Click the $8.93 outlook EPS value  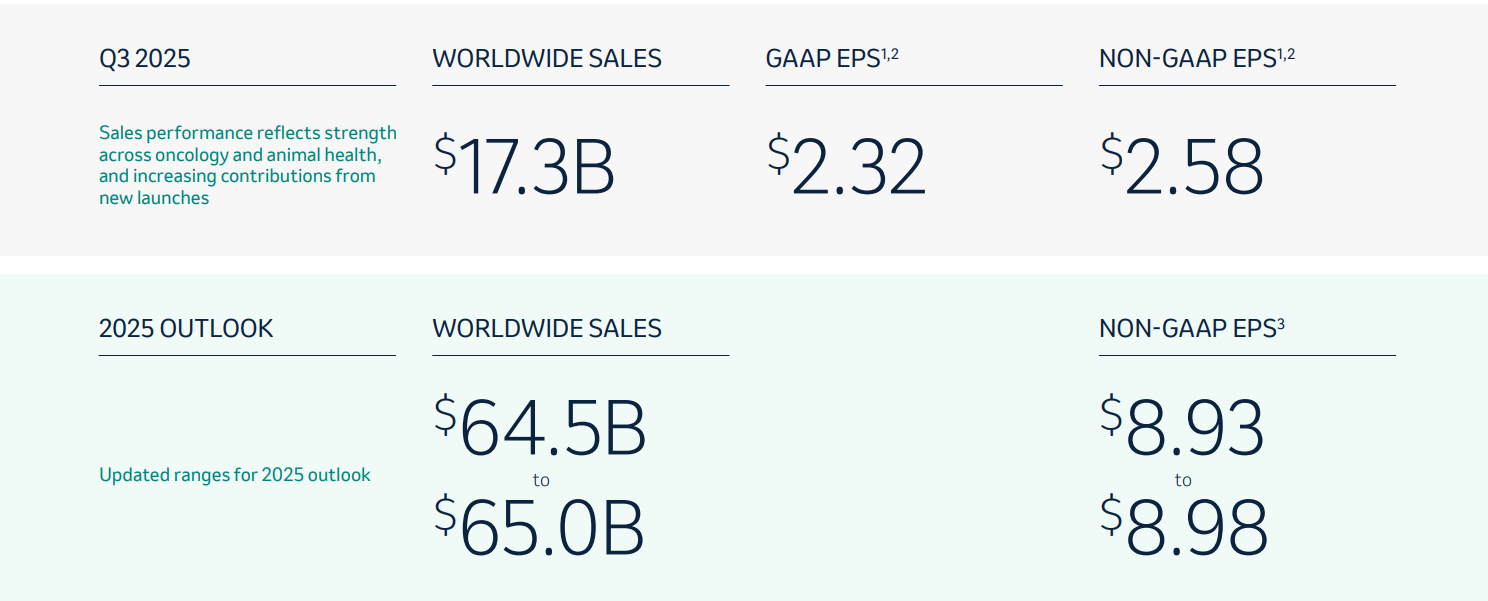coord(1183,428)
